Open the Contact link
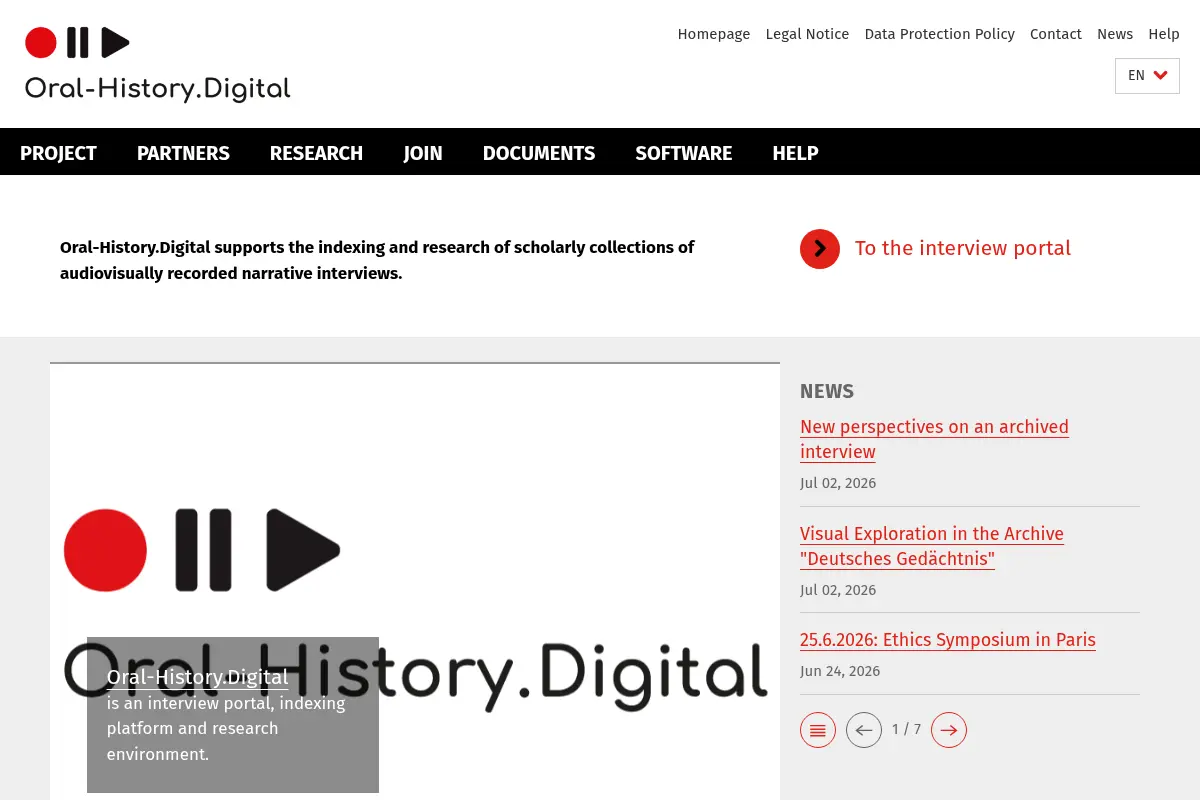 tap(1056, 34)
